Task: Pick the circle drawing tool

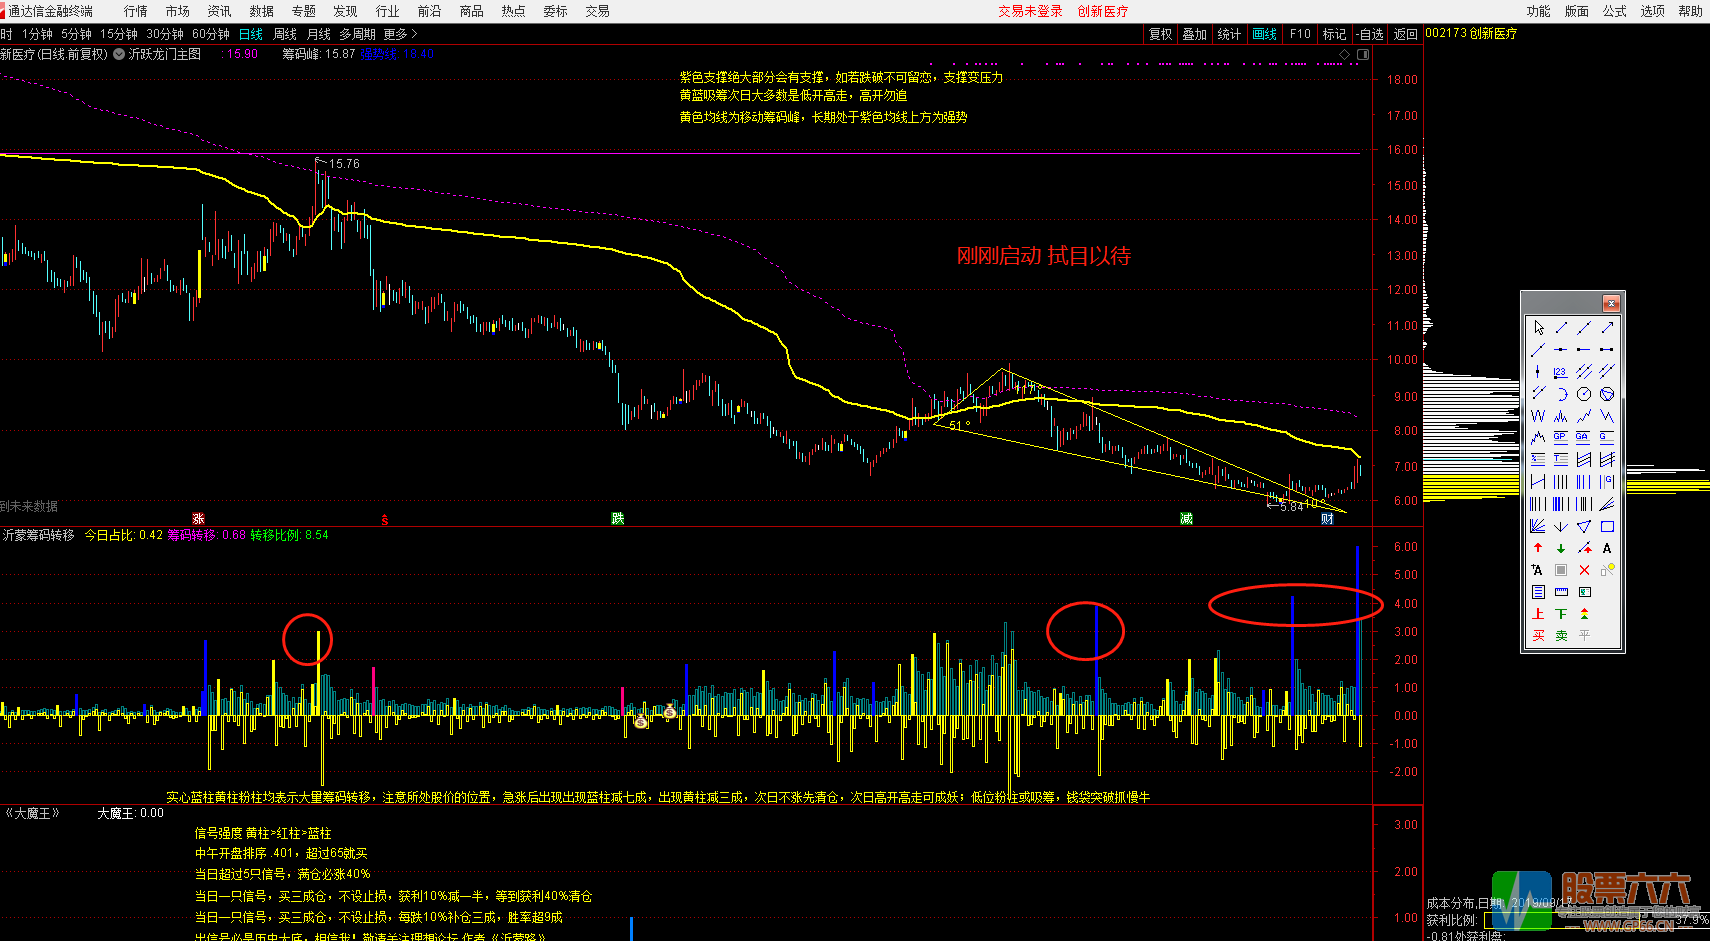Action: click(x=1584, y=394)
